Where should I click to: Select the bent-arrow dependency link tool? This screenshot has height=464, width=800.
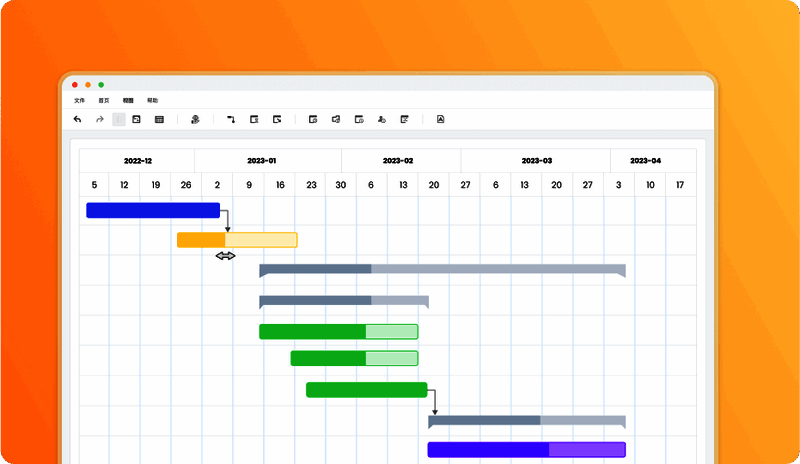(231, 119)
